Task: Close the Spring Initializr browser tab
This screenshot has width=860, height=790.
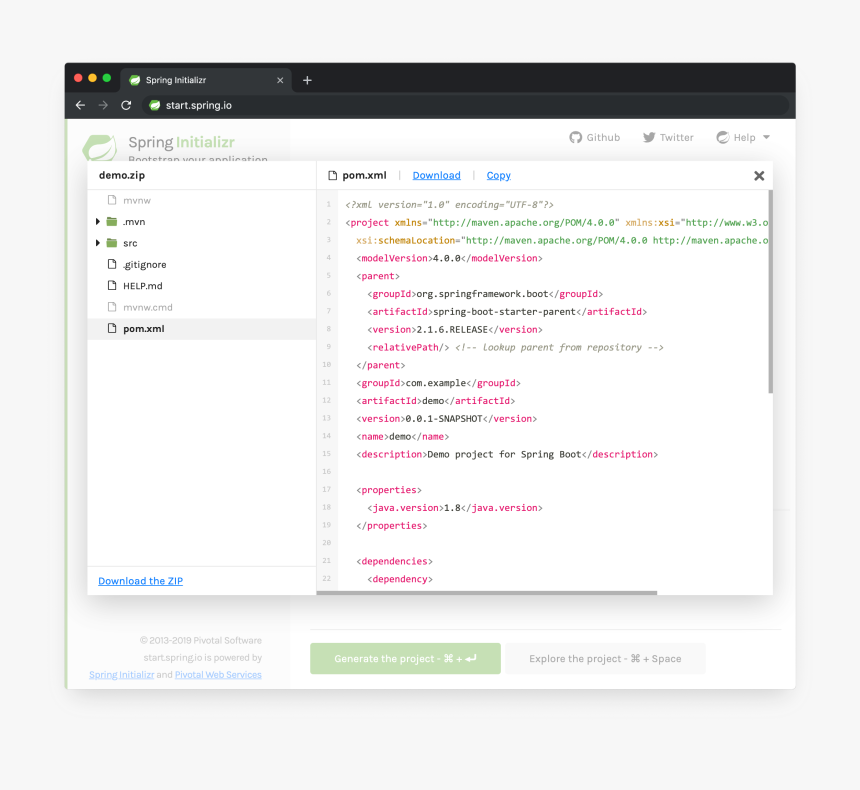Action: click(x=280, y=80)
